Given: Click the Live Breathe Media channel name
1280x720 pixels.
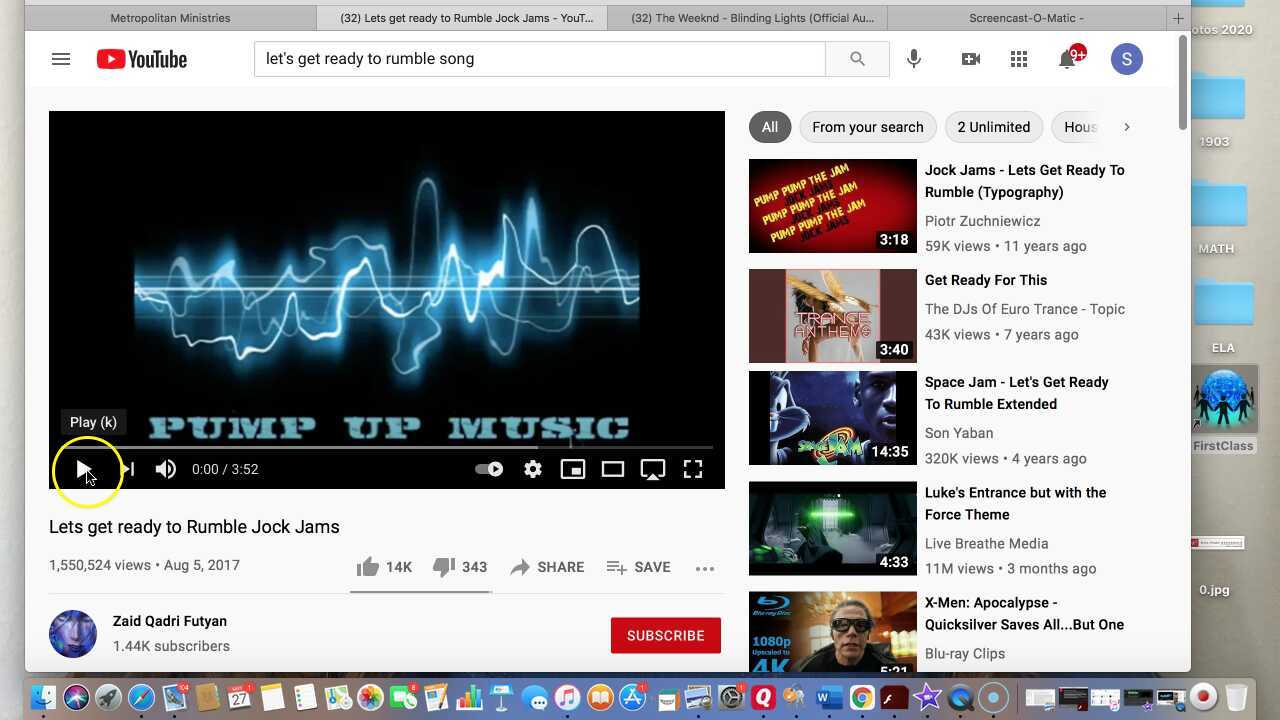Looking at the screenshot, I should coord(987,543).
